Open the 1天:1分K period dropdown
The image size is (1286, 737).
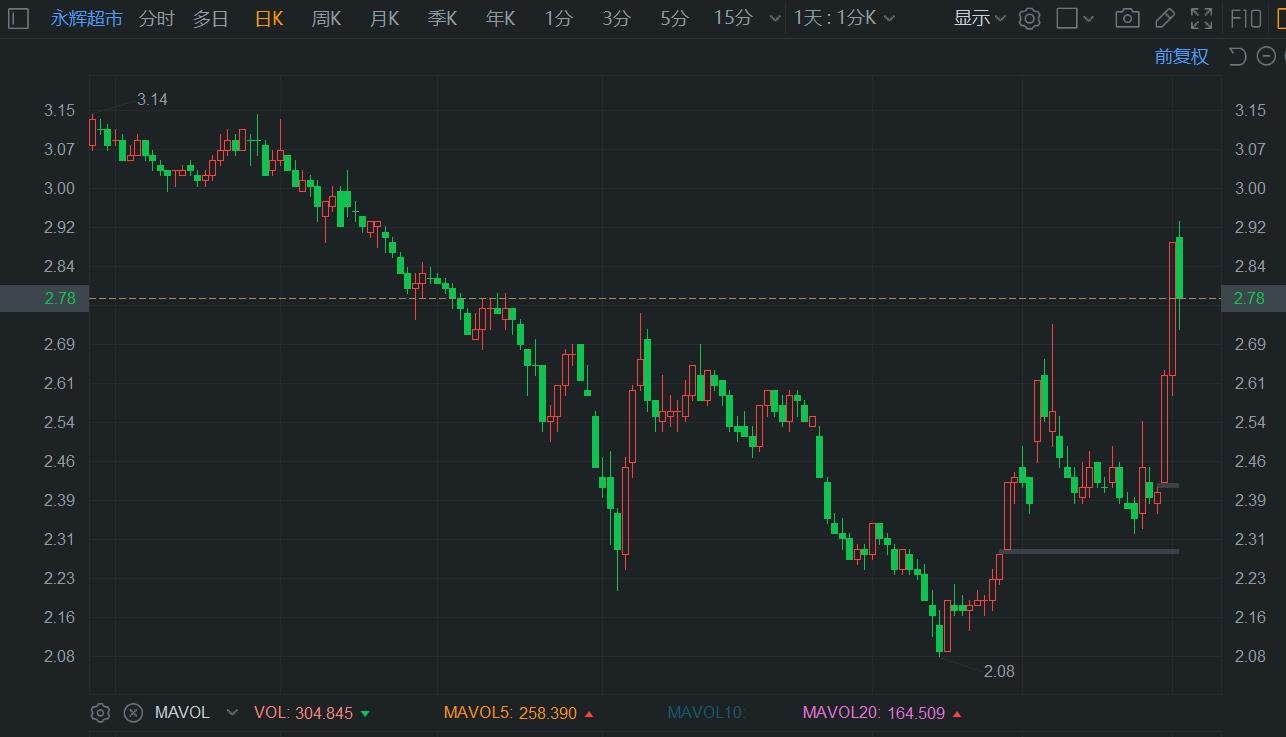tap(844, 18)
